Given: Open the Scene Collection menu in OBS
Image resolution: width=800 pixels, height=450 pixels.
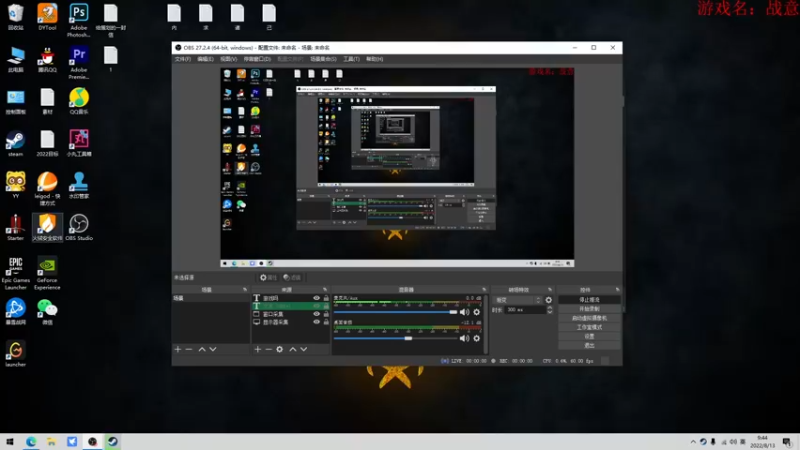Looking at the screenshot, I should [x=323, y=59].
